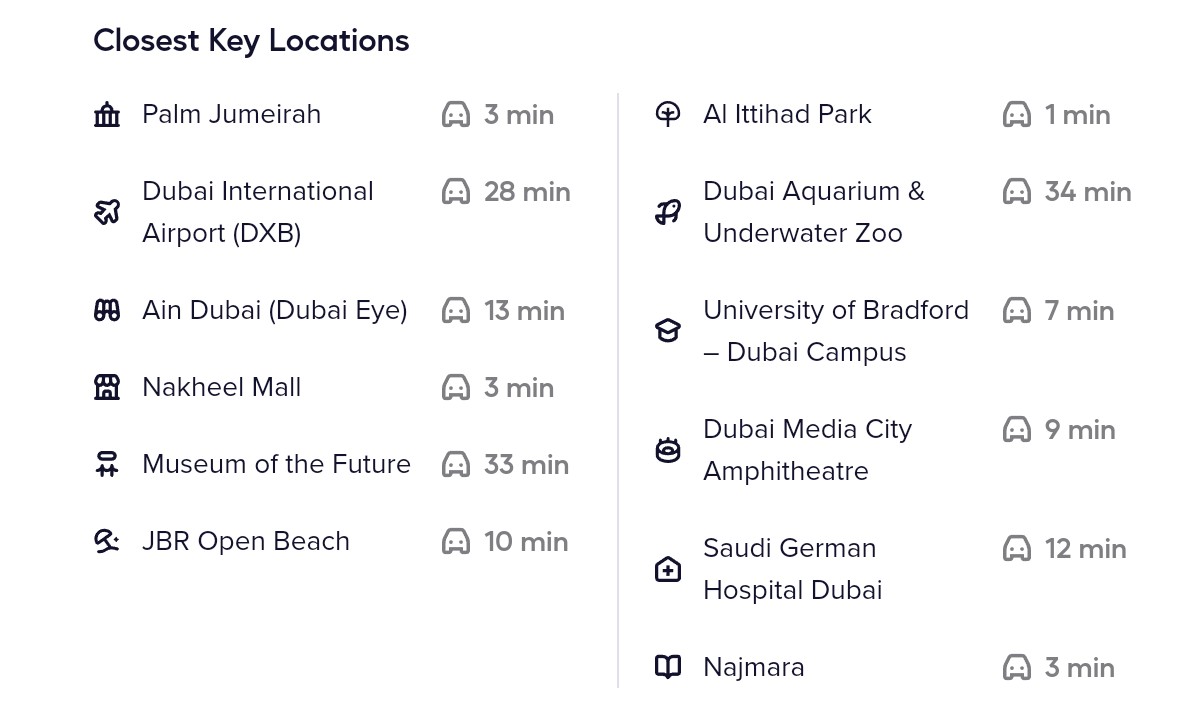Click the car icon beside 12 min
1191x726 pixels.
pyautogui.click(x=1017, y=549)
